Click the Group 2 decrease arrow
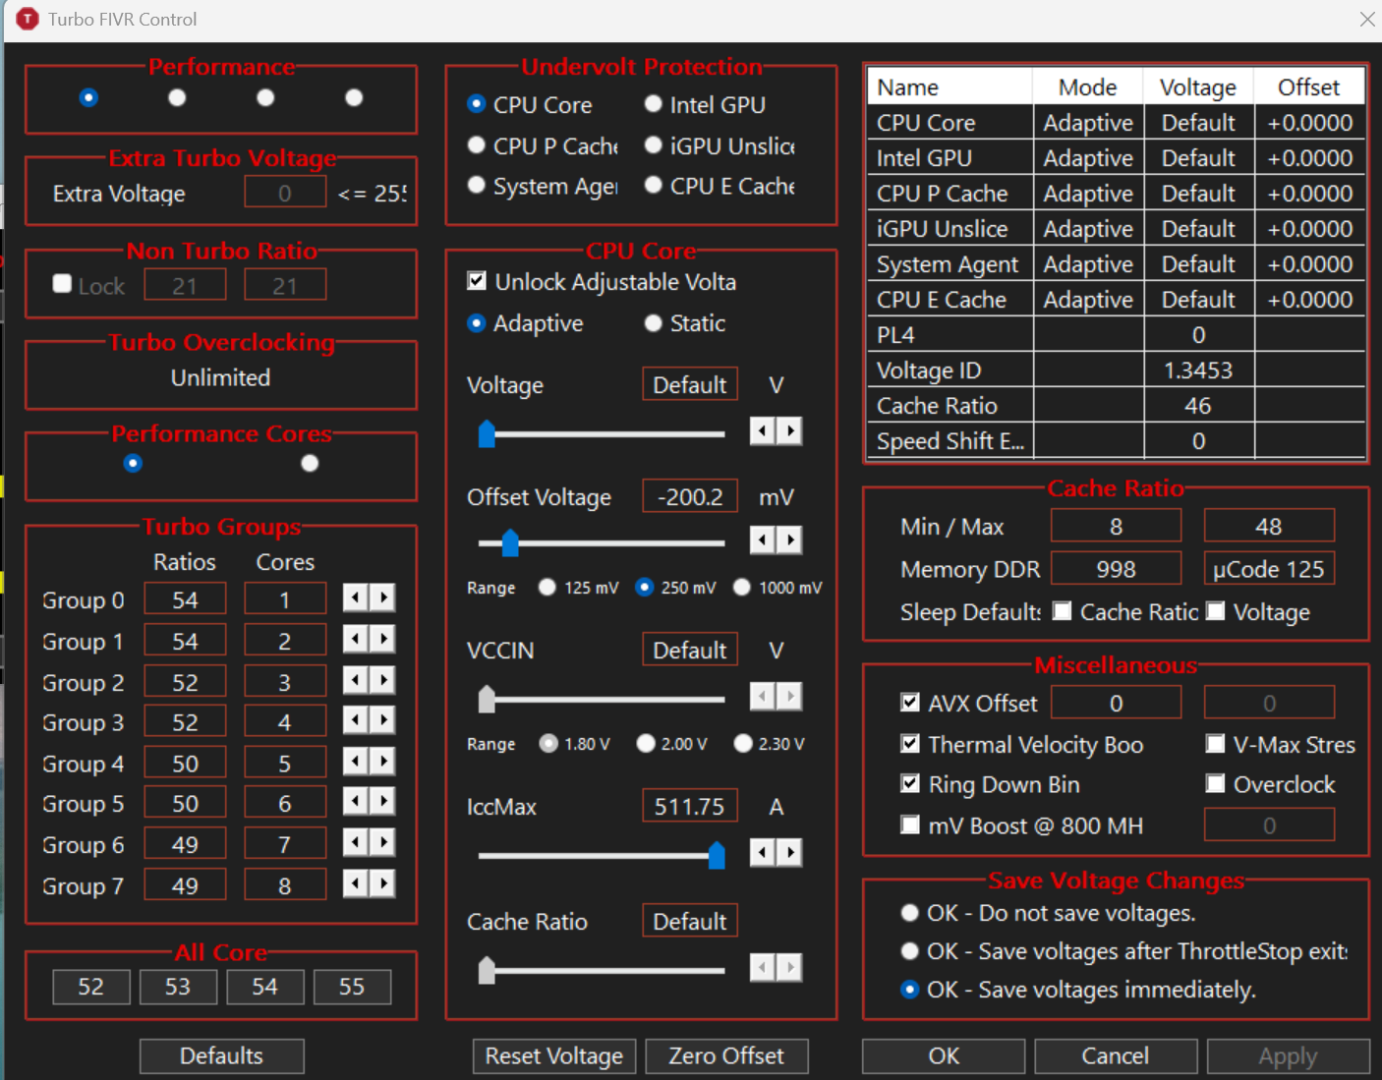Viewport: 1382px width, 1080px height. coord(356,680)
